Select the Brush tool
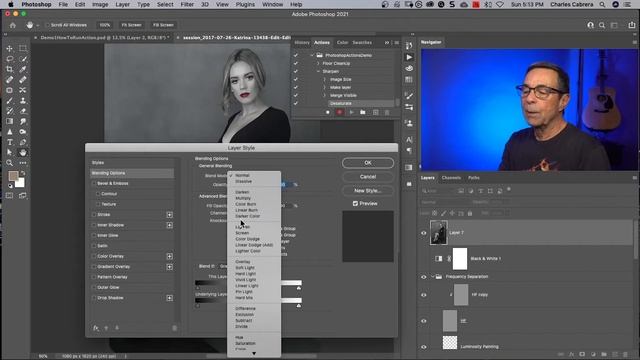Image resolution: width=640 pixels, height=360 pixels. (x=9, y=100)
